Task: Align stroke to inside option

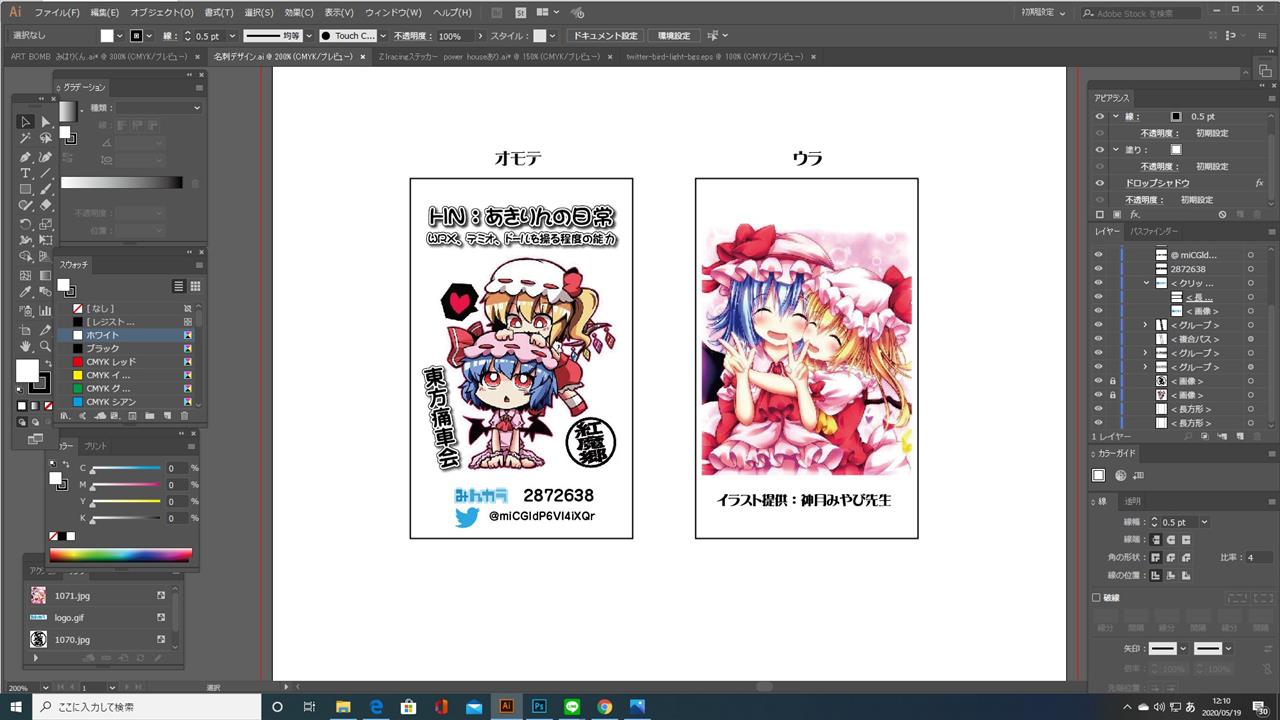Action: 1169,574
